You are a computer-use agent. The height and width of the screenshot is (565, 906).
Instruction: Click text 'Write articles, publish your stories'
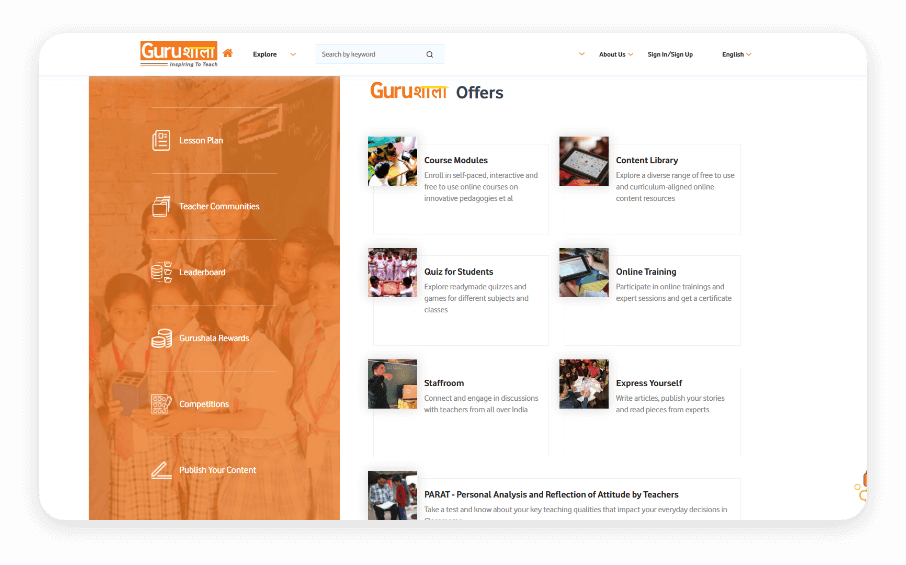pyautogui.click(x=670, y=398)
